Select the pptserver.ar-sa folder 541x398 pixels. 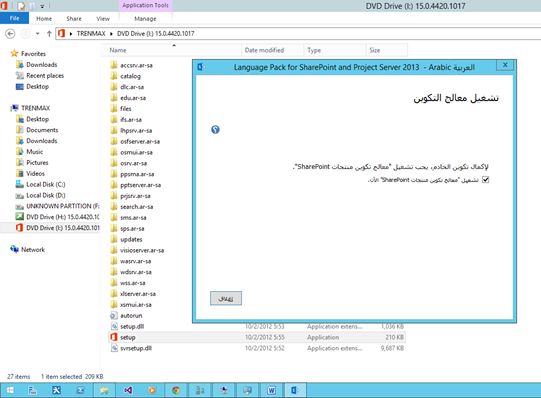point(140,185)
